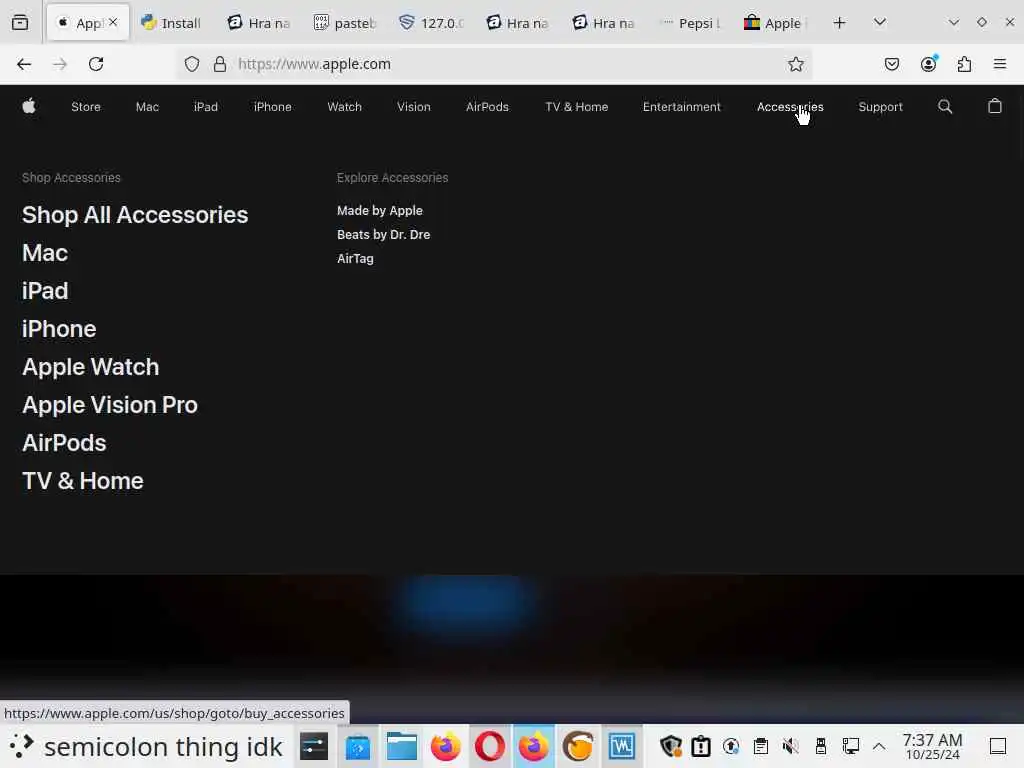Open the iPhone item in top navigation

tap(272, 106)
